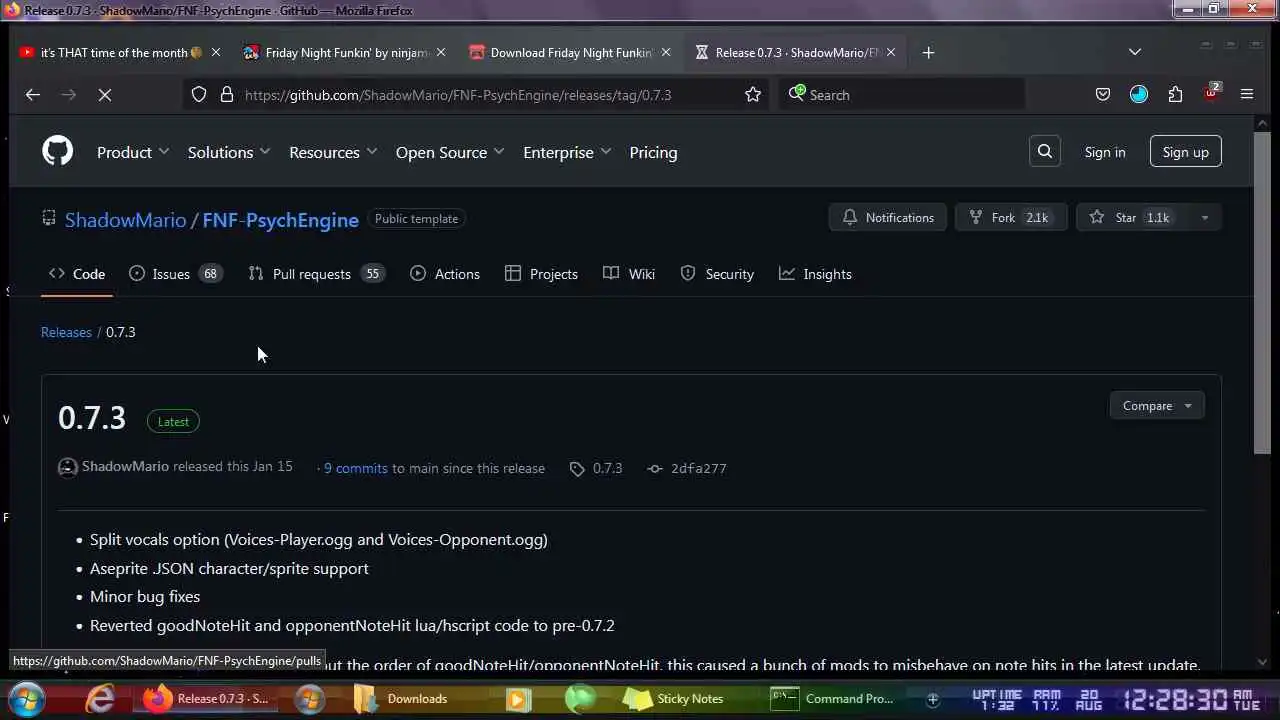The height and width of the screenshot is (720, 1280).
Task: Open the Code tab
Action: (x=77, y=274)
